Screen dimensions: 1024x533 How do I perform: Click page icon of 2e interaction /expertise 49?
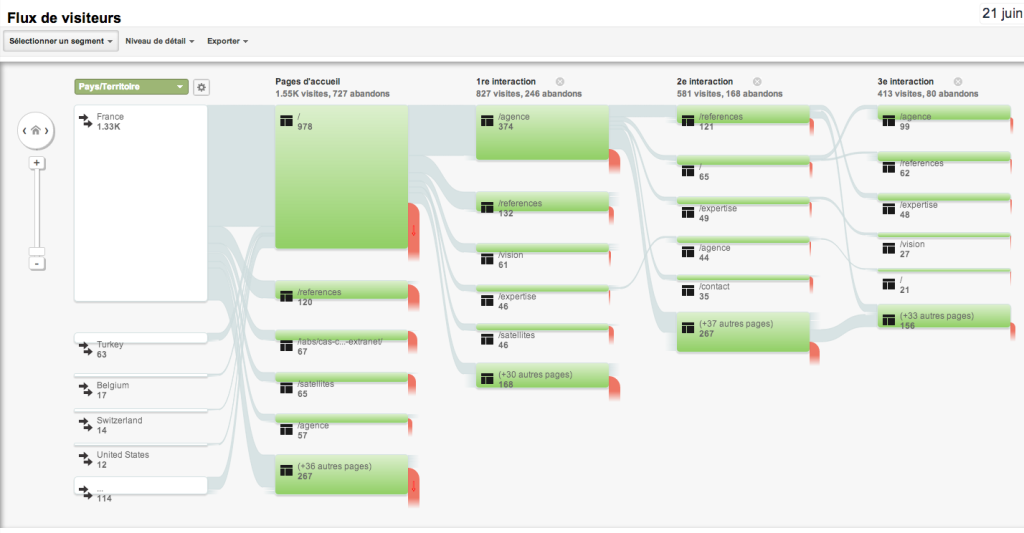(x=688, y=212)
